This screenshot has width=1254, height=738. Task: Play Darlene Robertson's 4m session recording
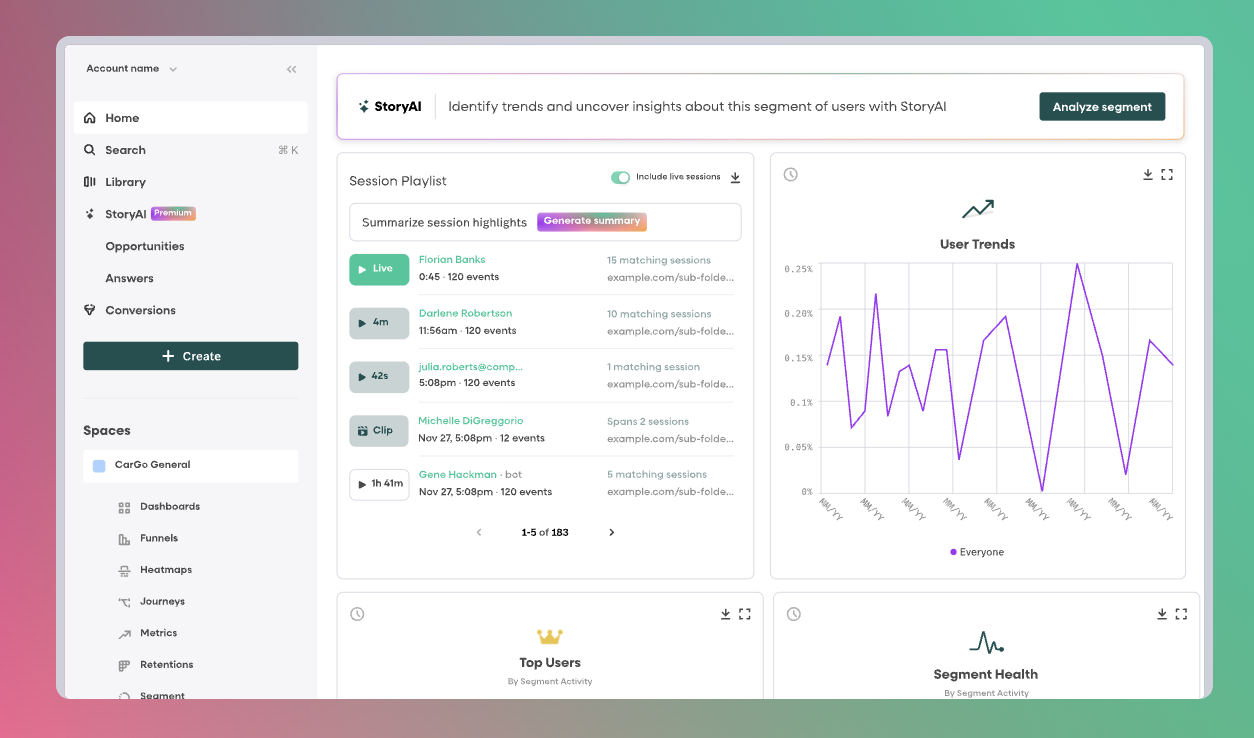click(x=379, y=322)
